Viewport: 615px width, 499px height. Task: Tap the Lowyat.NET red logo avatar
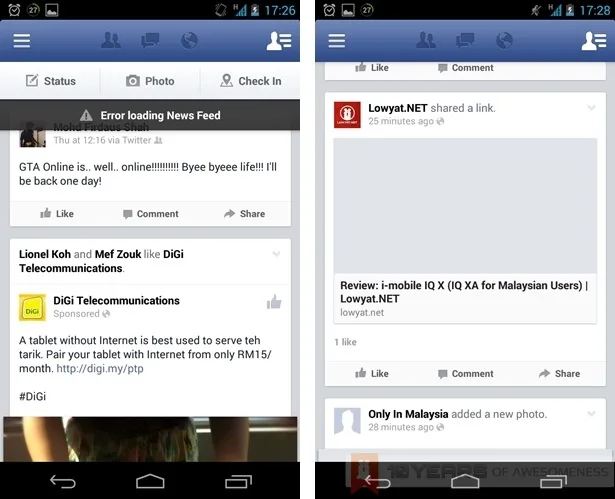(x=347, y=115)
